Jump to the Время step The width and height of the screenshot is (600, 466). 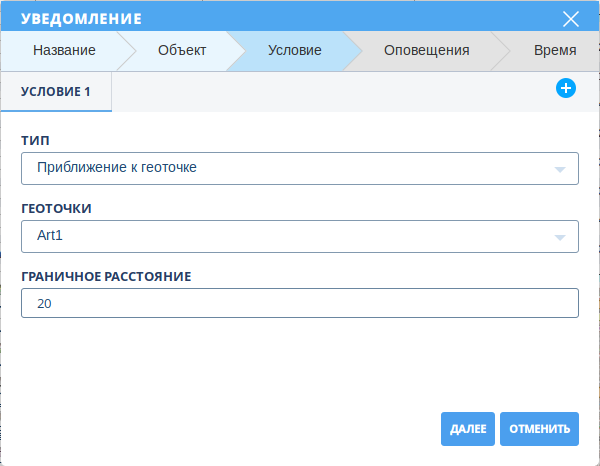(x=554, y=50)
